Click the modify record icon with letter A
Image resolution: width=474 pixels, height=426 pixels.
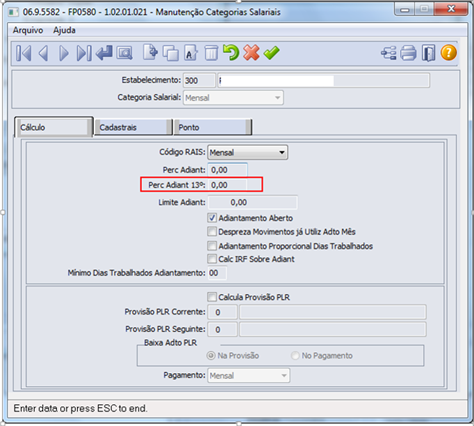coord(191,53)
